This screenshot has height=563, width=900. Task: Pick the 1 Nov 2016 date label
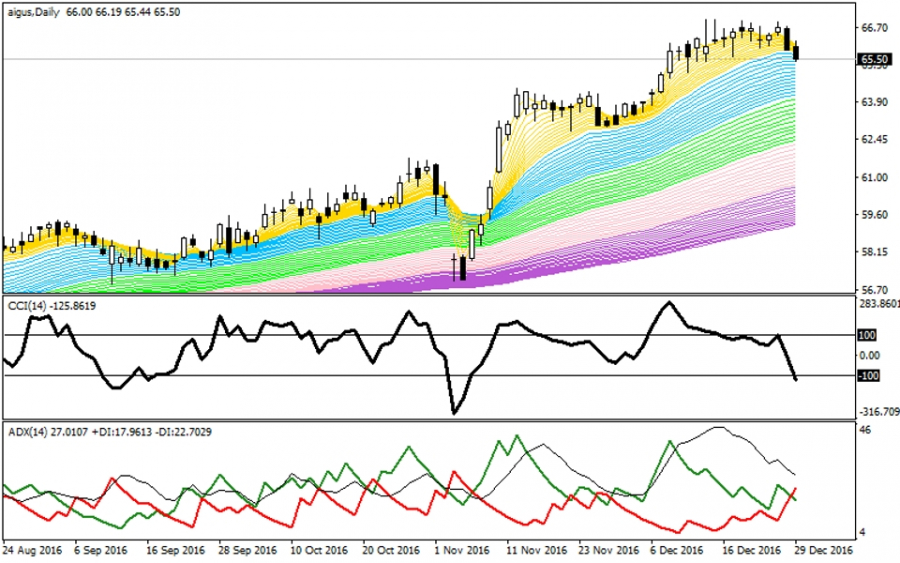[x=461, y=550]
